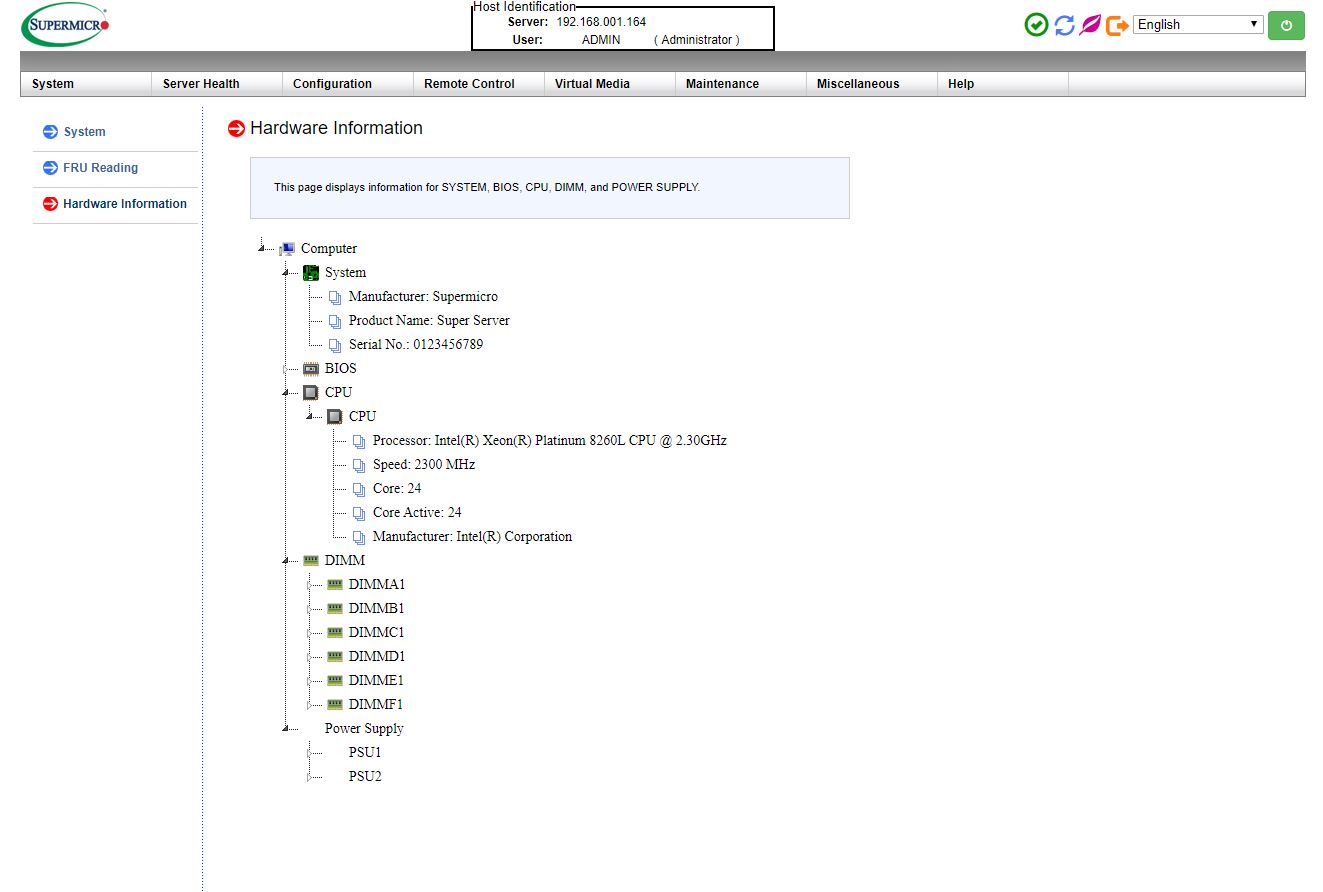Refresh the page with the blue arrows icon

(x=1064, y=25)
